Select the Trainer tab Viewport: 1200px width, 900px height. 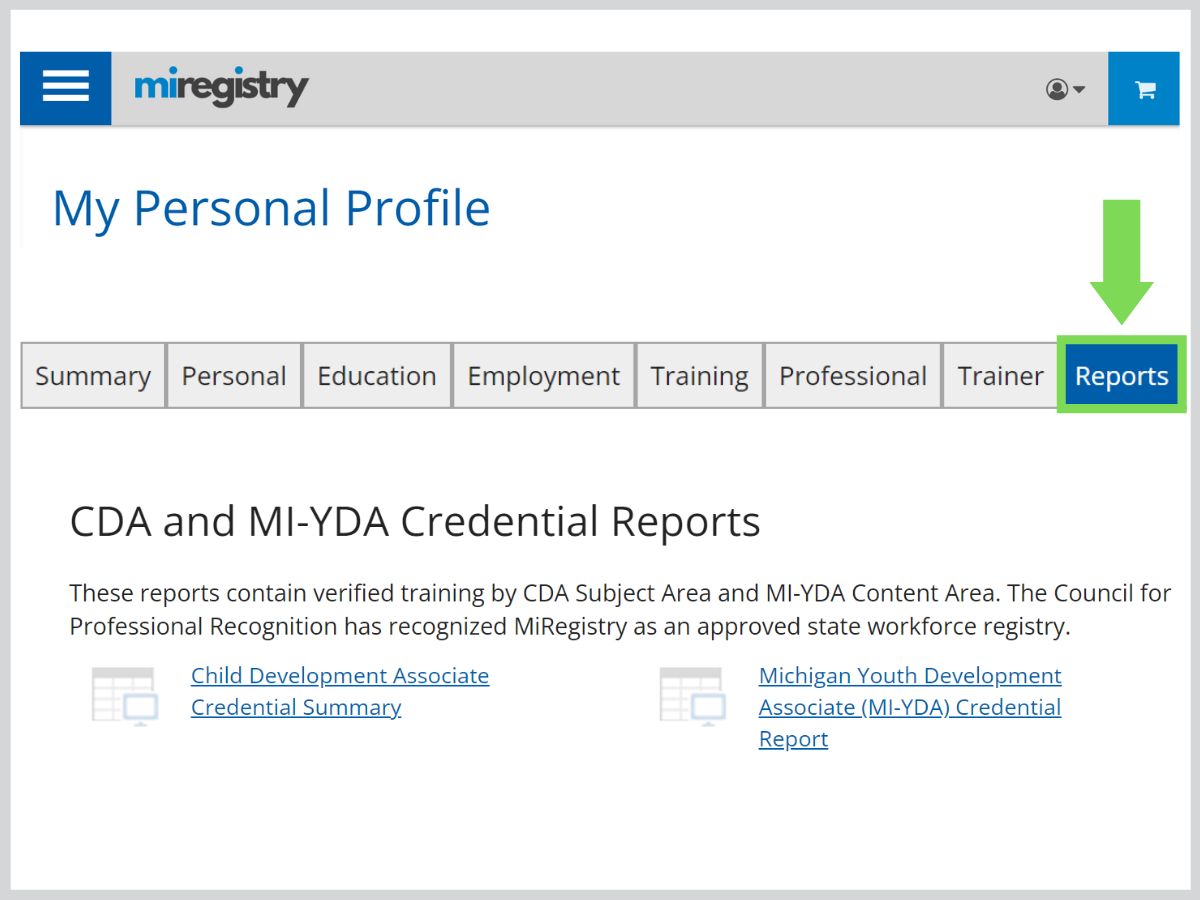1000,375
